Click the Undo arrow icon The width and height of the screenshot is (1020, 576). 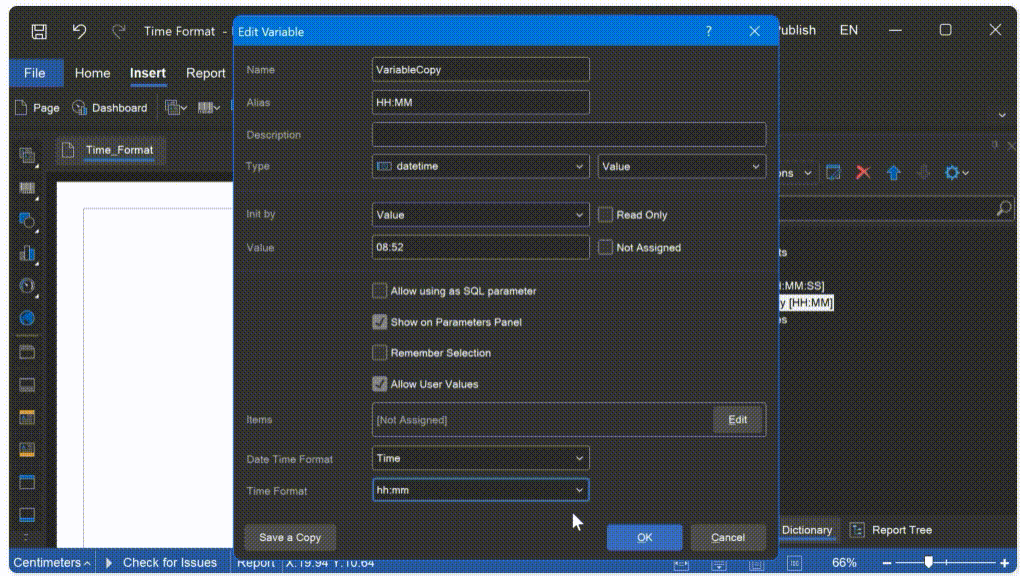pyautogui.click(x=80, y=31)
